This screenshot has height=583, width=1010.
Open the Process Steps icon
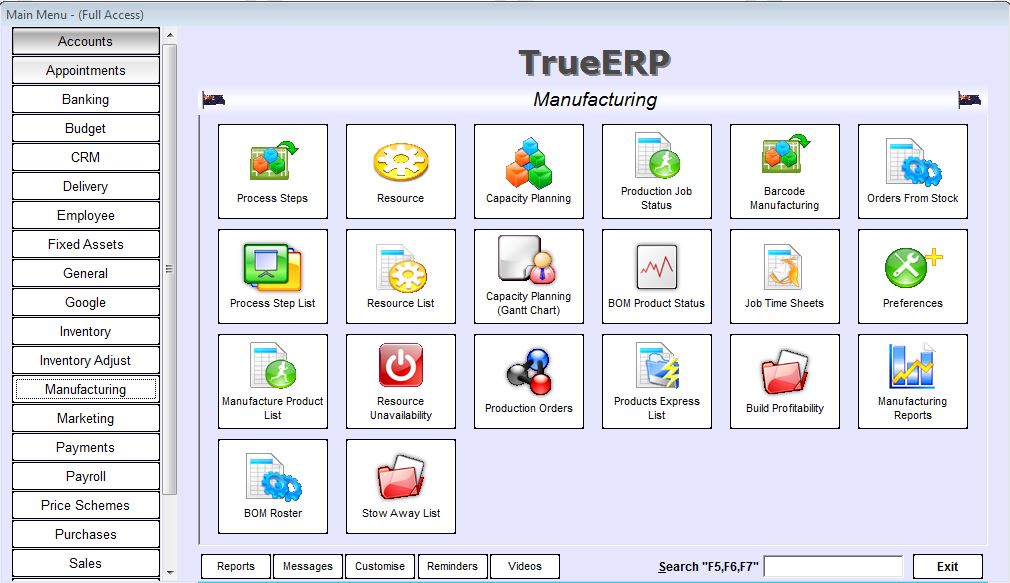272,171
